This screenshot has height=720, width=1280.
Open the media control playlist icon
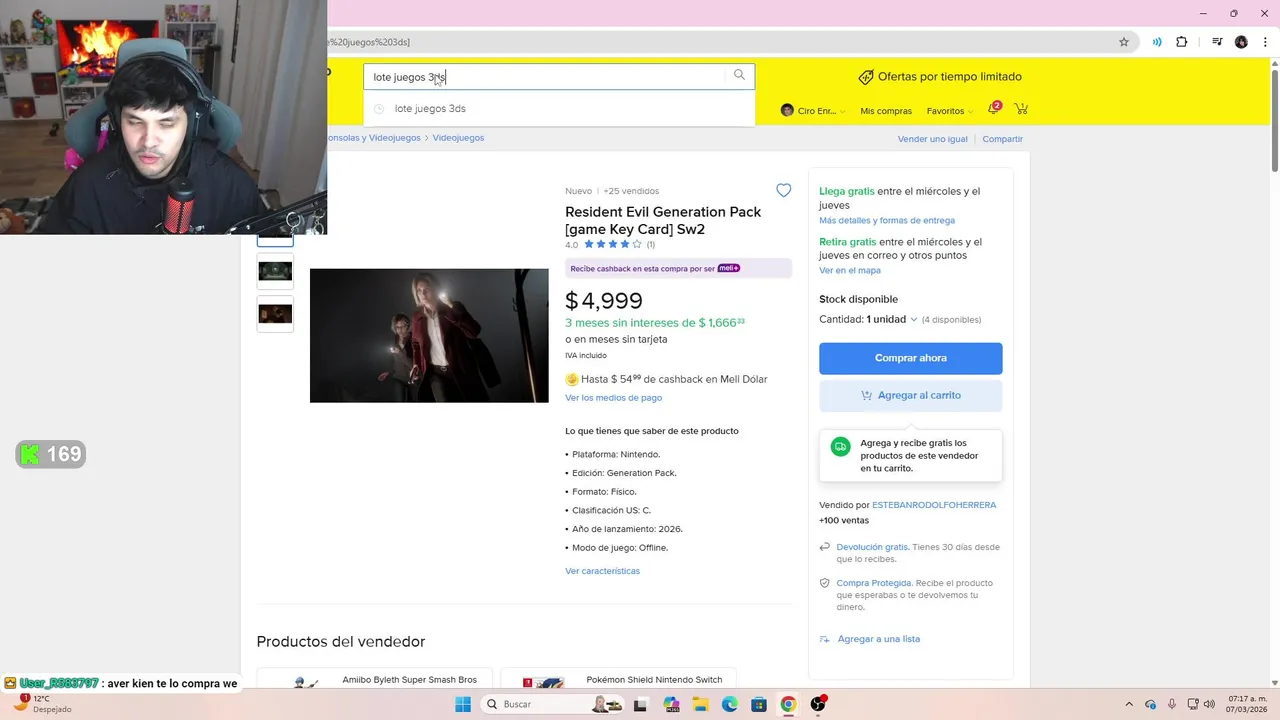[1217, 42]
